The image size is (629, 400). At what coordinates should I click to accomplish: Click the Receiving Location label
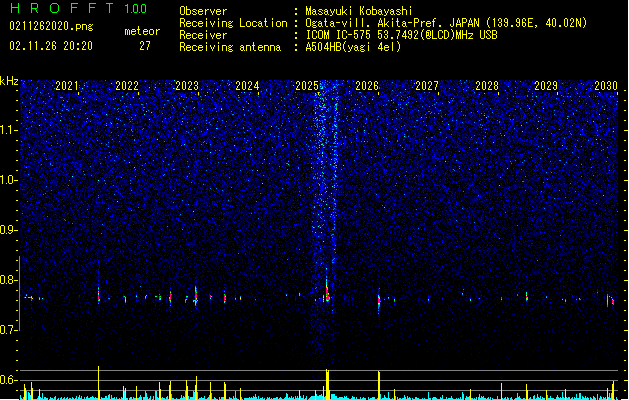tap(233, 23)
